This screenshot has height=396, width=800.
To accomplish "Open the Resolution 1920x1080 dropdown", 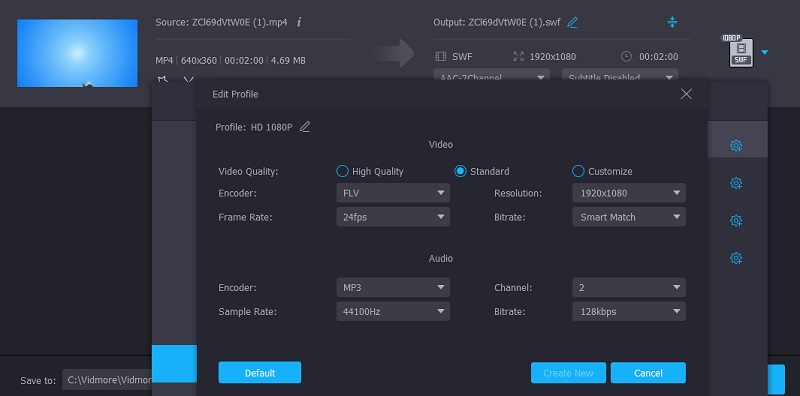I will [x=629, y=193].
